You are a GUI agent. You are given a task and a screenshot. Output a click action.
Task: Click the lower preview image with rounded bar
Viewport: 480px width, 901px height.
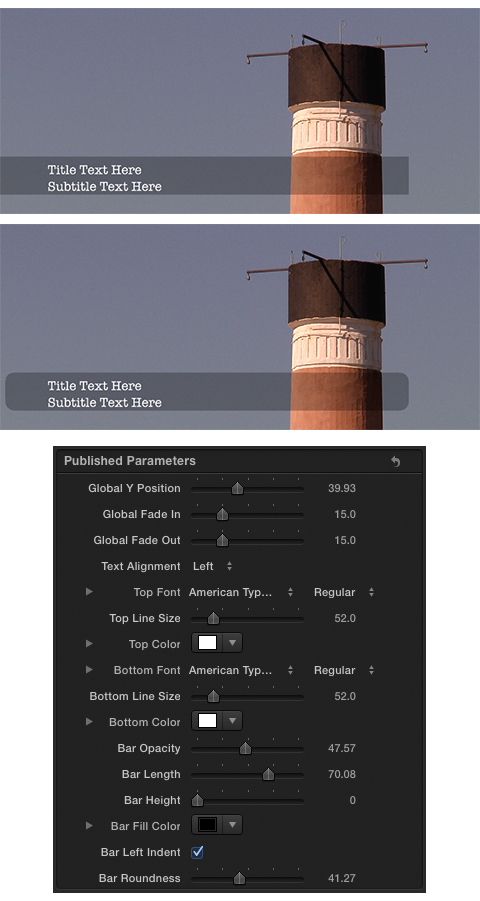click(x=240, y=327)
